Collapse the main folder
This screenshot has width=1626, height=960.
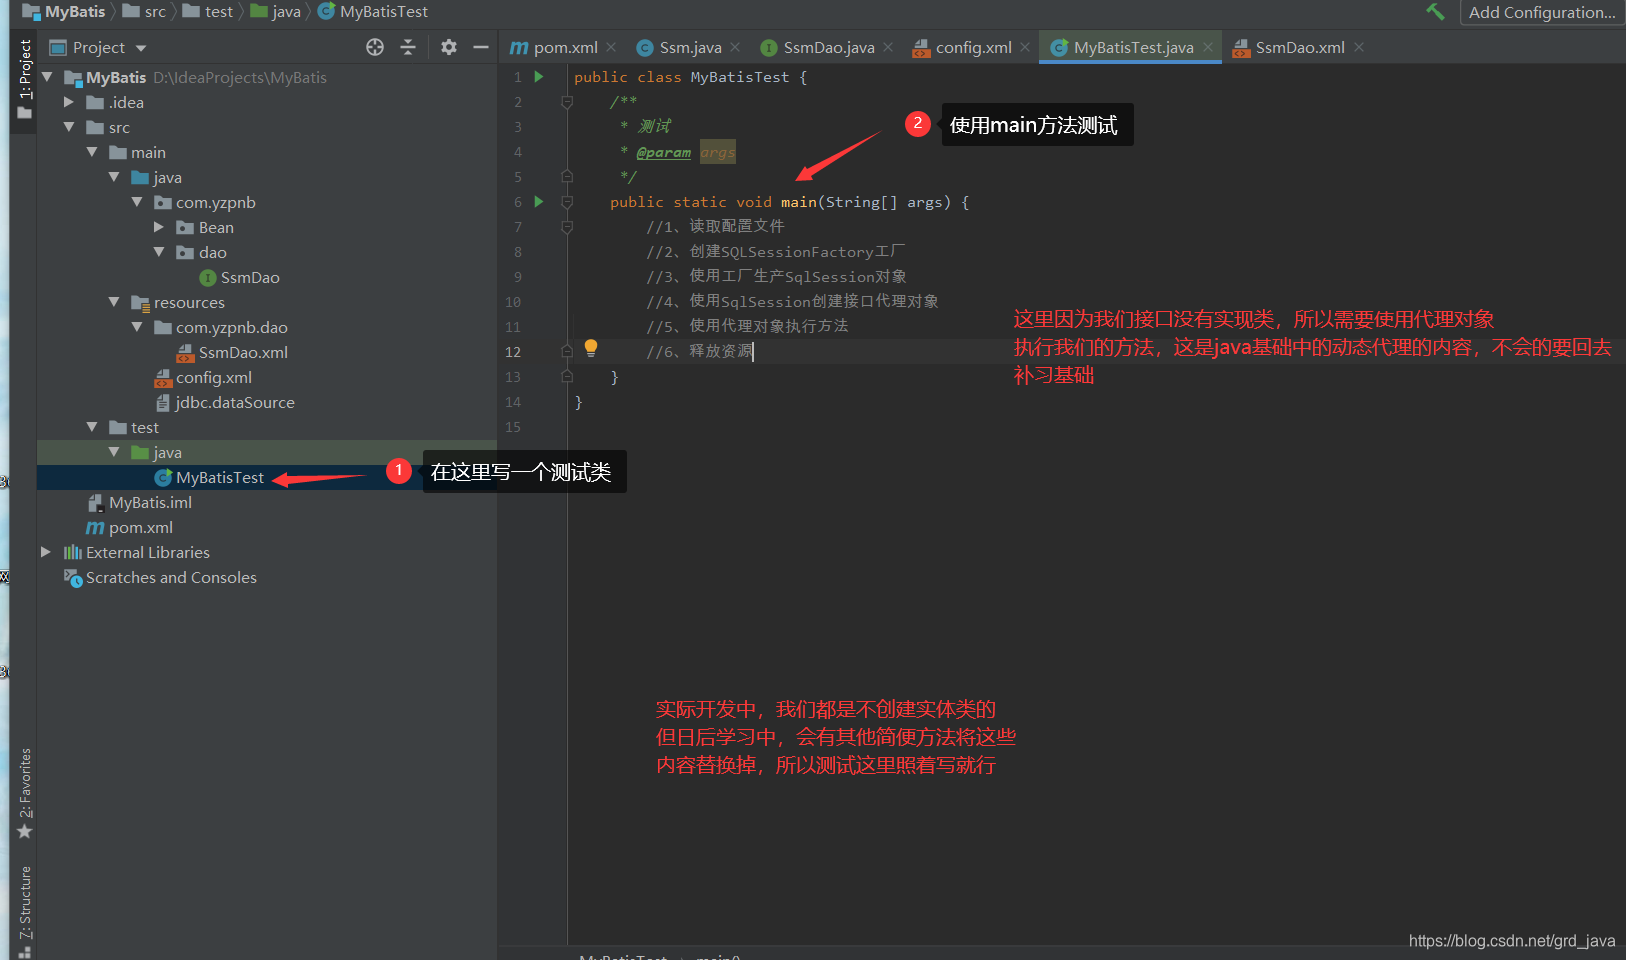click(x=92, y=152)
